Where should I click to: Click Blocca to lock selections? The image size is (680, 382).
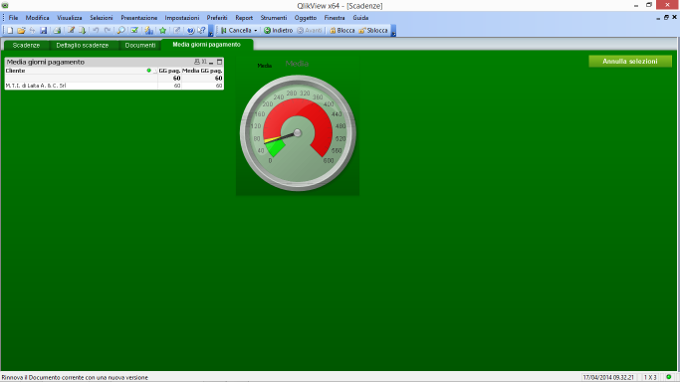pyautogui.click(x=342, y=30)
